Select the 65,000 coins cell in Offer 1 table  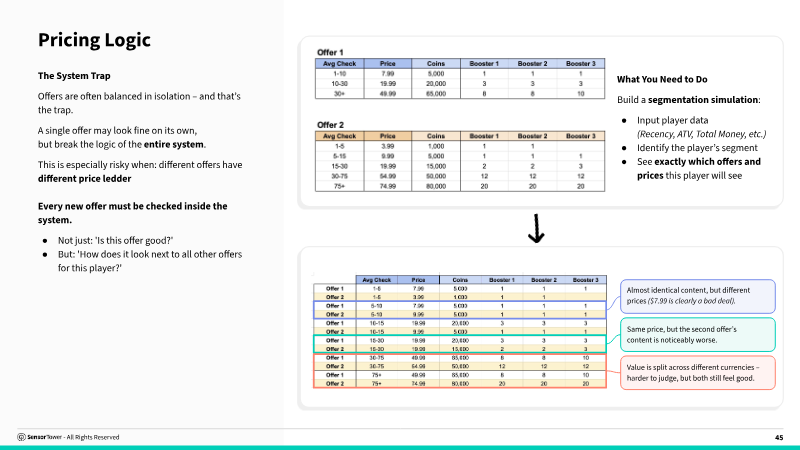point(436,93)
